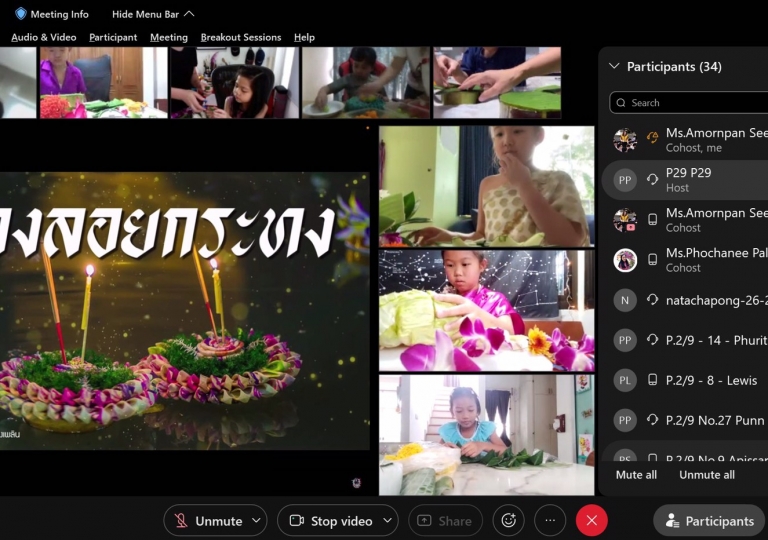Click audio icon beside P.2/9 - 14 Phurit
The height and width of the screenshot is (540, 768).
coord(652,340)
